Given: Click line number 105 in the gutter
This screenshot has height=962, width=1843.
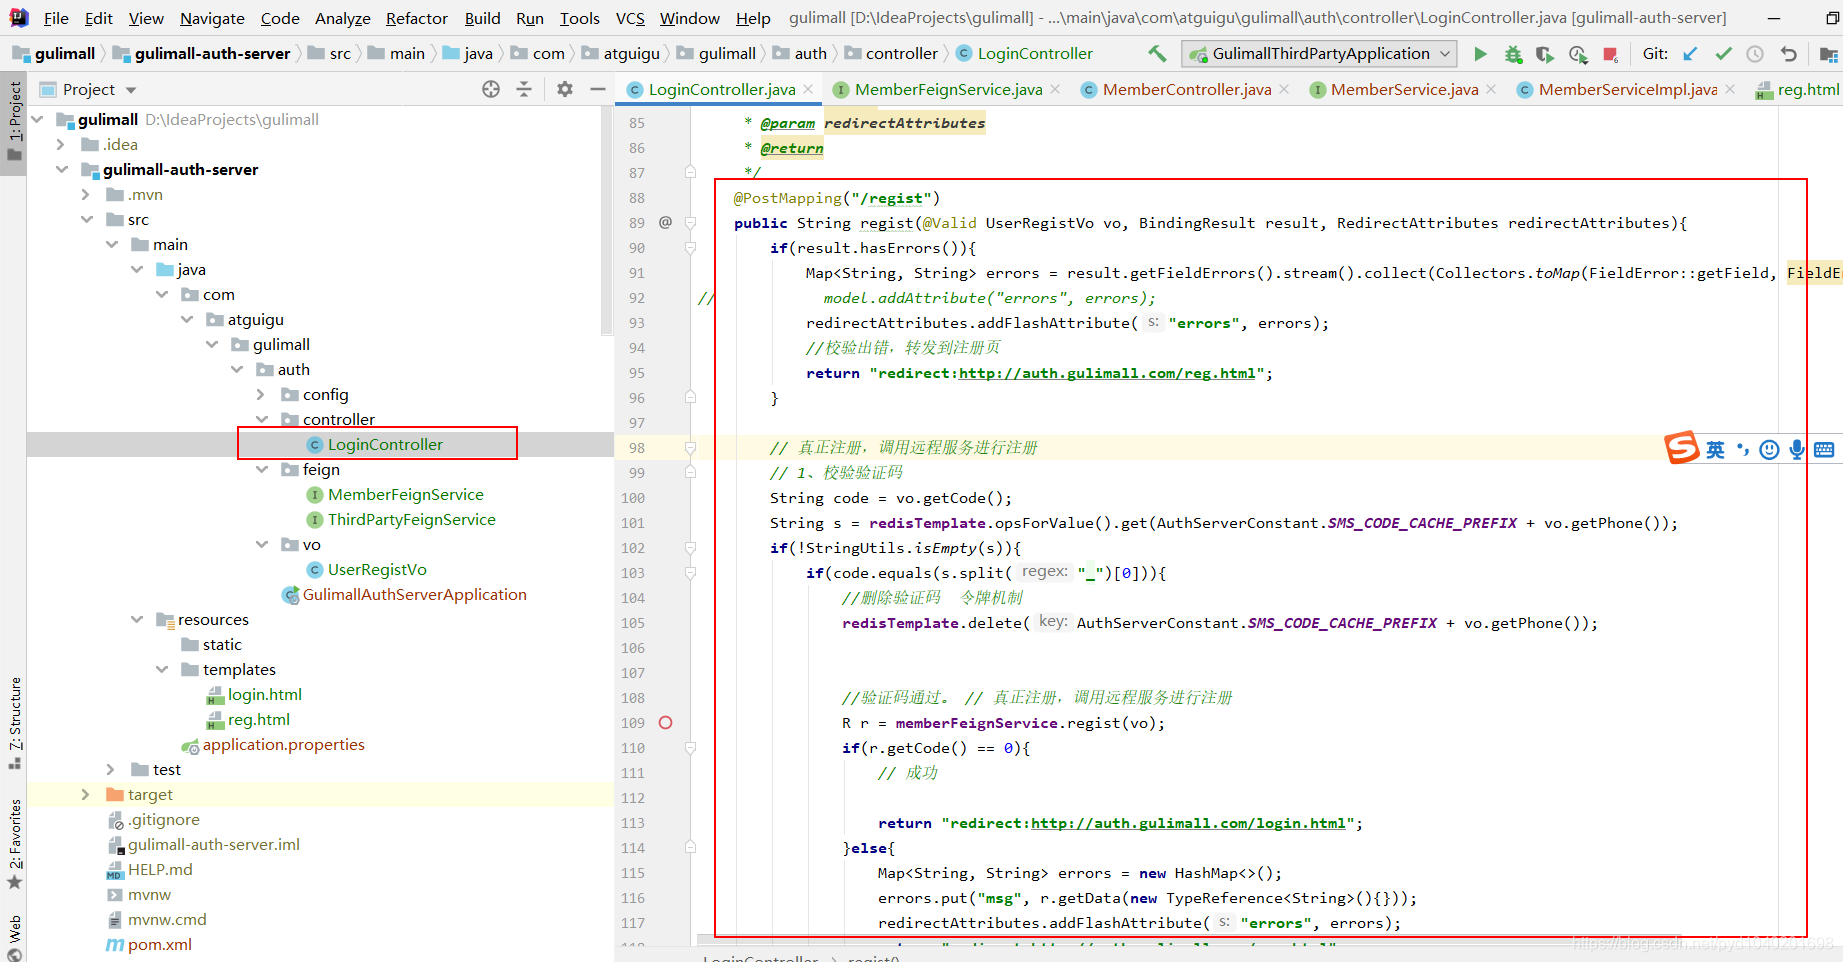Looking at the screenshot, I should click(x=633, y=622).
